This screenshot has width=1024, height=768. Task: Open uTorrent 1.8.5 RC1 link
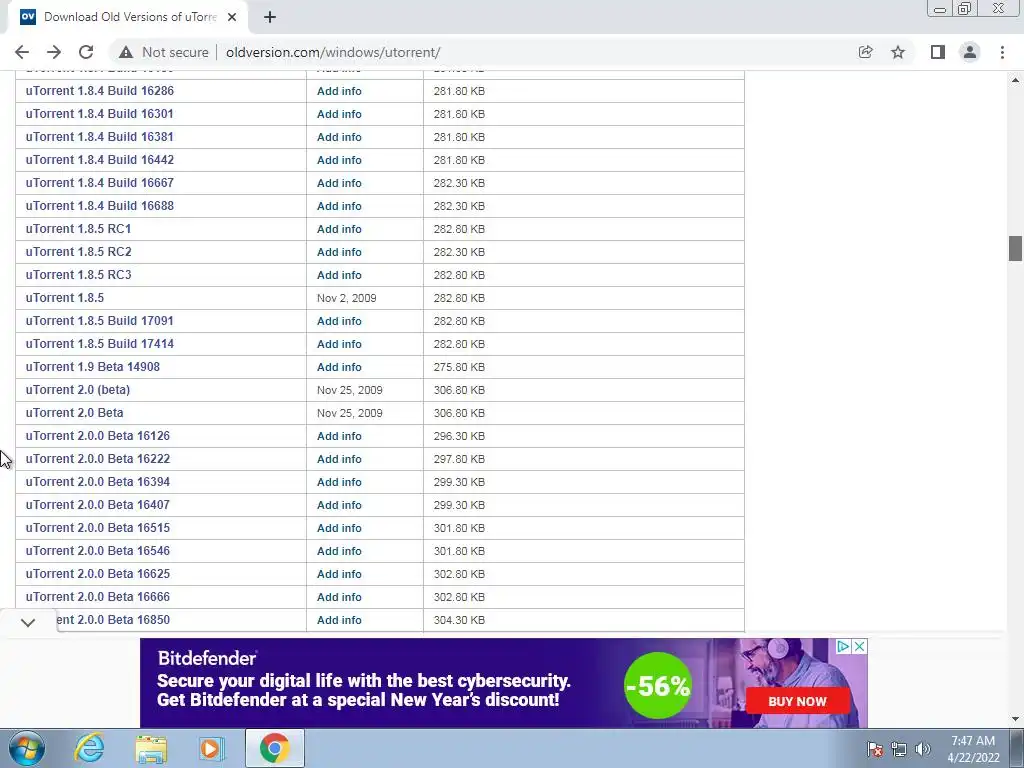tap(78, 229)
